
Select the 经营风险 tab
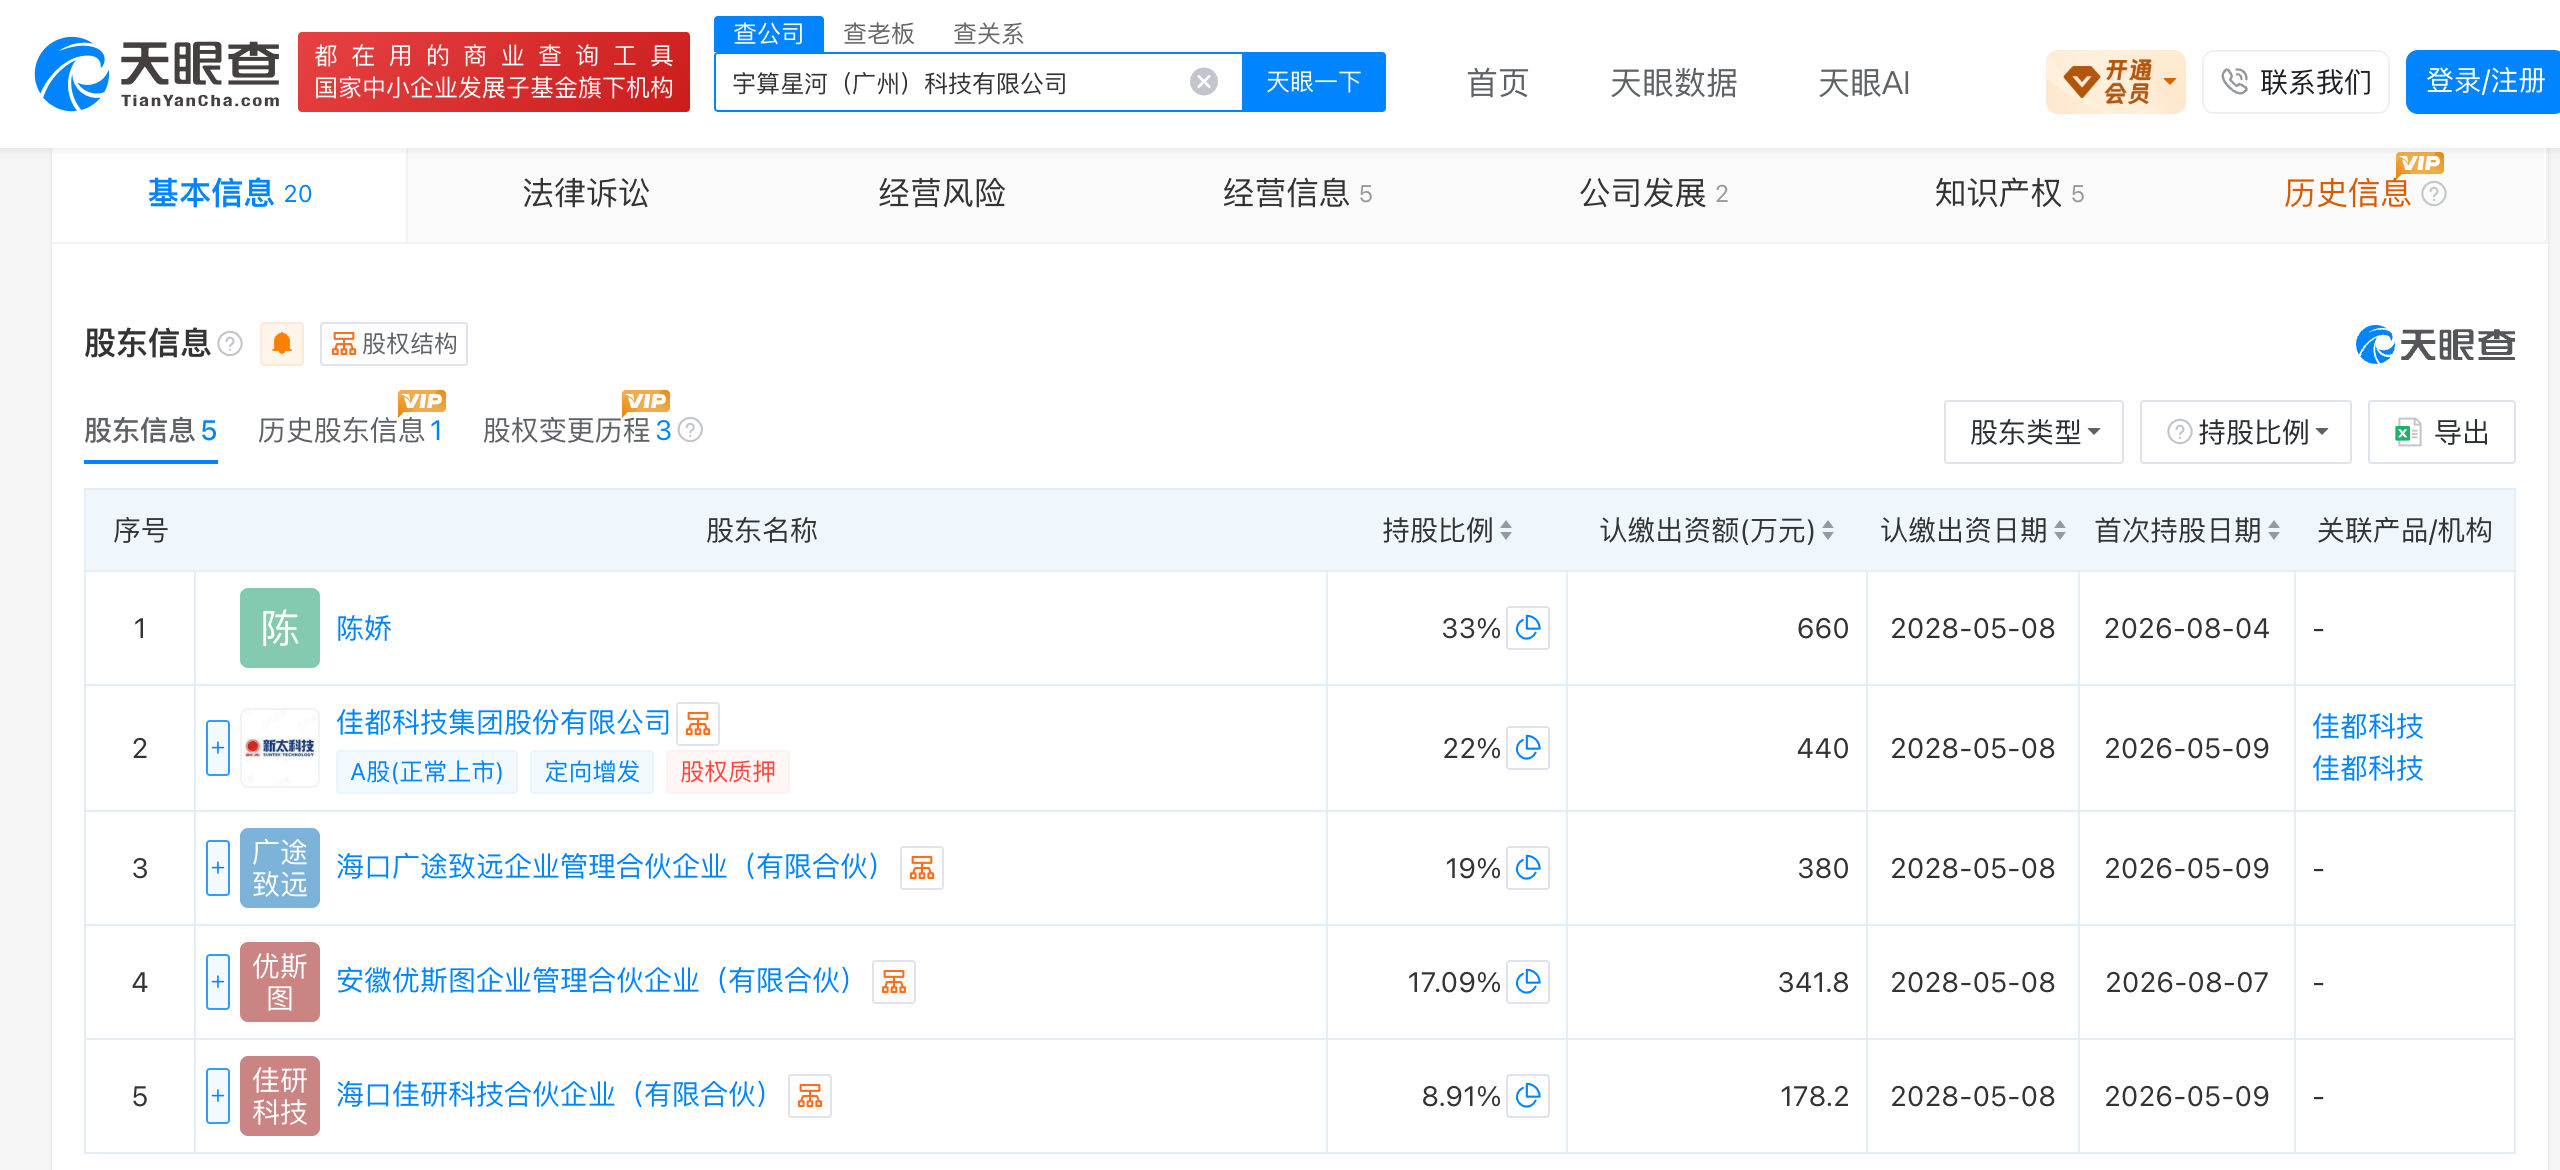coord(942,194)
